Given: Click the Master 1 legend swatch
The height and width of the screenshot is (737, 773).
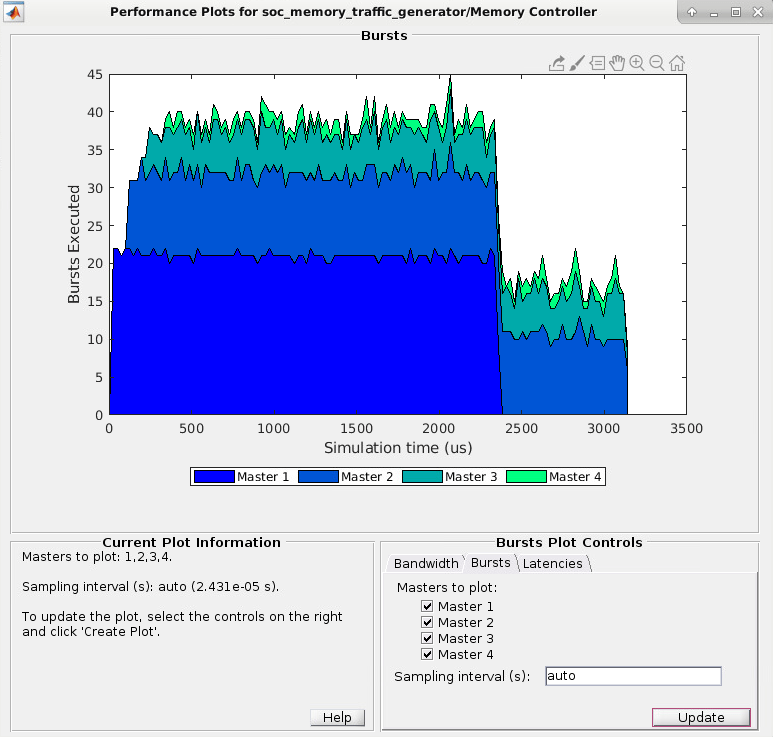Looking at the screenshot, I should (x=214, y=477).
